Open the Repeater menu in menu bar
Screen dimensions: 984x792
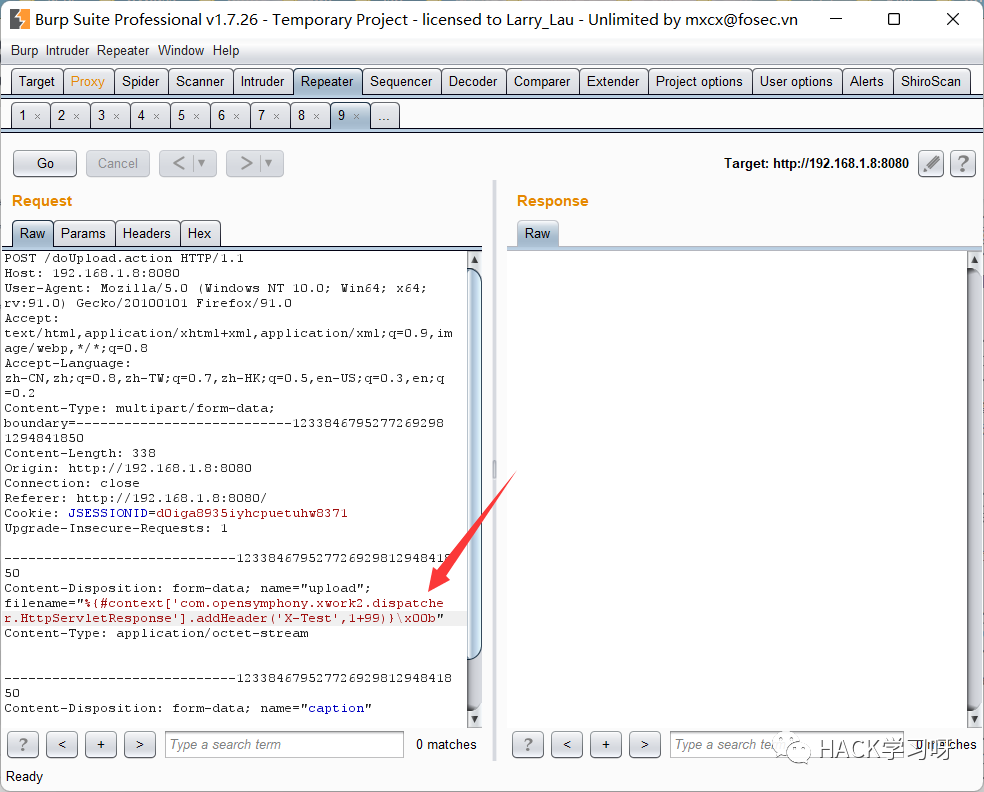(x=123, y=50)
